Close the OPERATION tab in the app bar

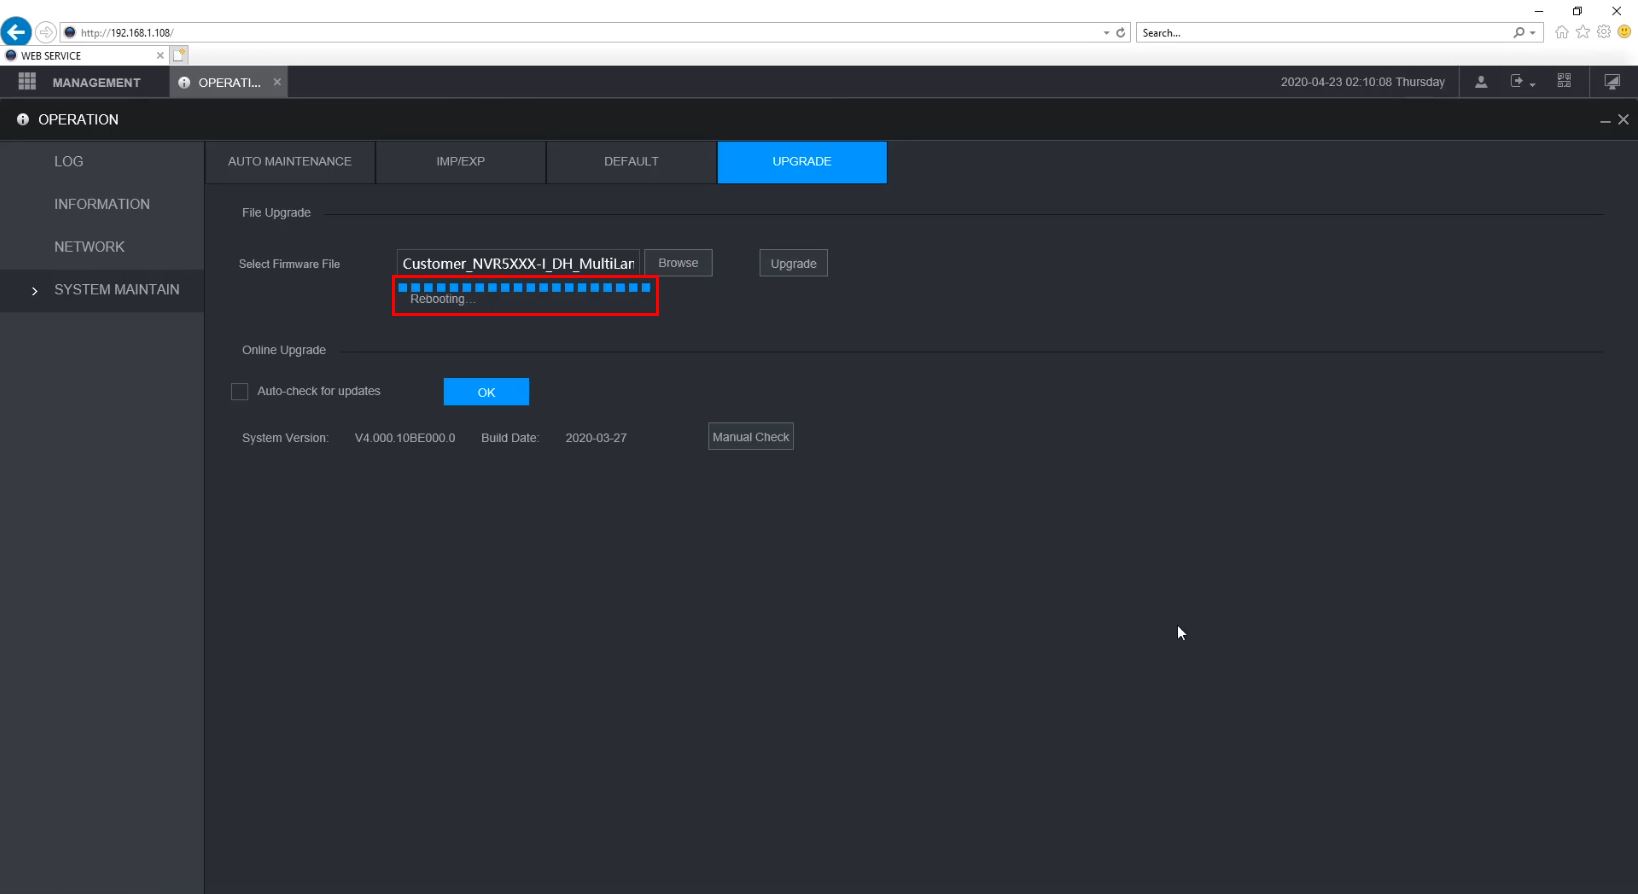pos(277,82)
